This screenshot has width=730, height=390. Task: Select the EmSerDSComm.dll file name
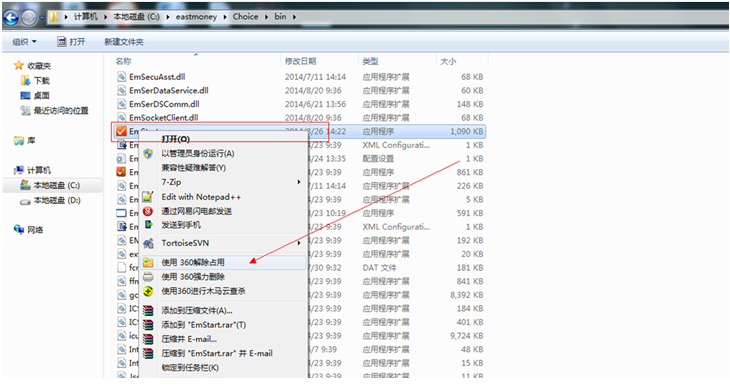164,104
